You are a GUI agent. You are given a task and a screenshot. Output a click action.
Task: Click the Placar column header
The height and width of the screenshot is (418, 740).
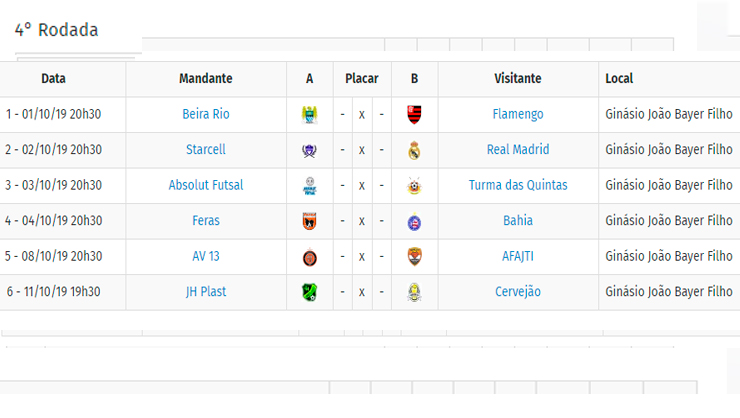click(362, 78)
